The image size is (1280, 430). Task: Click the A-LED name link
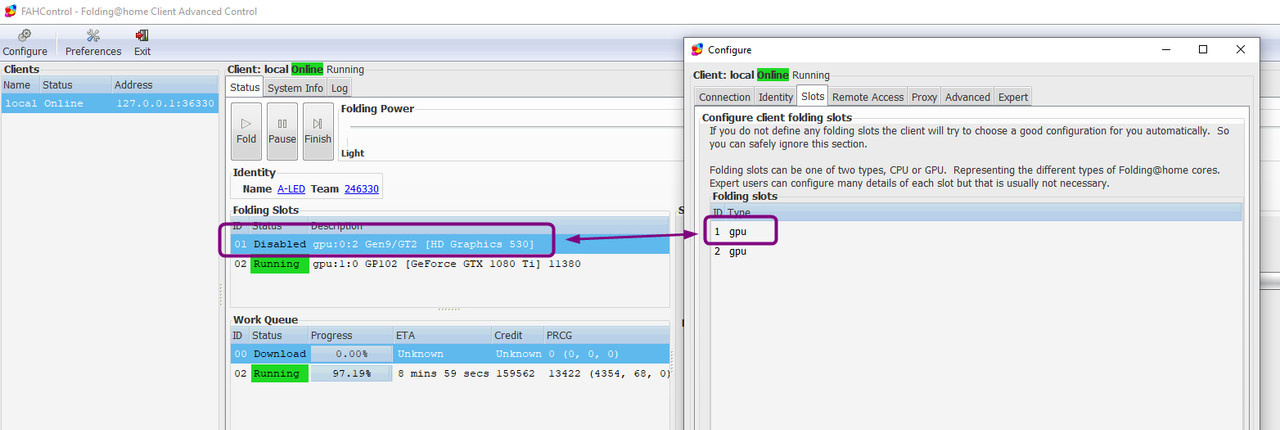291,189
